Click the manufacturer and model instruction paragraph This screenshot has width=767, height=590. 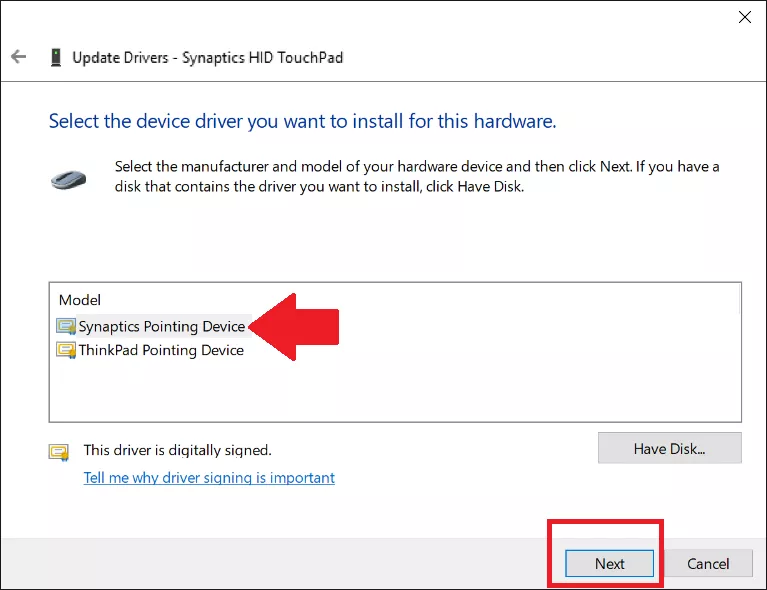416,176
